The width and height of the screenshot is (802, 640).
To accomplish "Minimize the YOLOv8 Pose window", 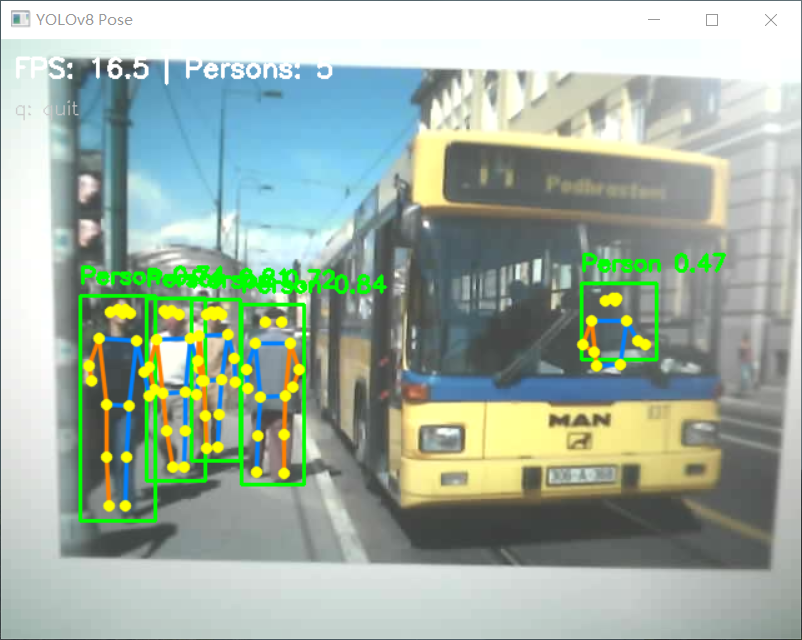I will click(654, 19).
